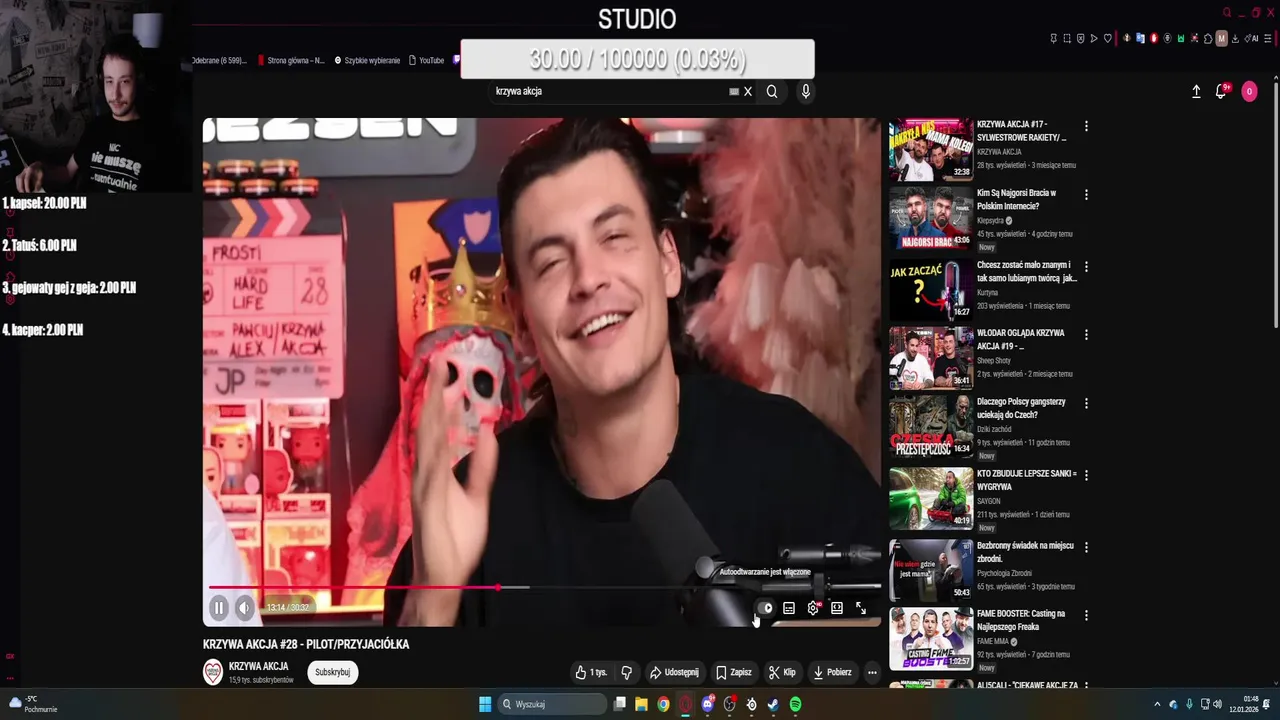Viewport: 1280px width, 720px height.
Task: Open options for 'KRZYWA AKCJA #17' recommended video
Action: pos(1086,126)
